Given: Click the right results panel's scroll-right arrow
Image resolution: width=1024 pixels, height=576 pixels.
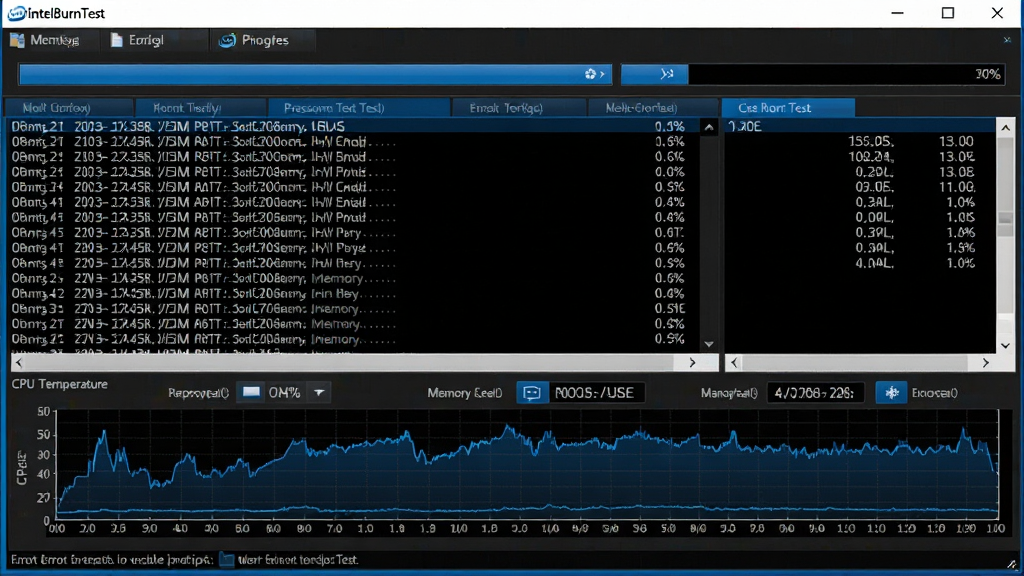Looking at the screenshot, I should click(985, 362).
